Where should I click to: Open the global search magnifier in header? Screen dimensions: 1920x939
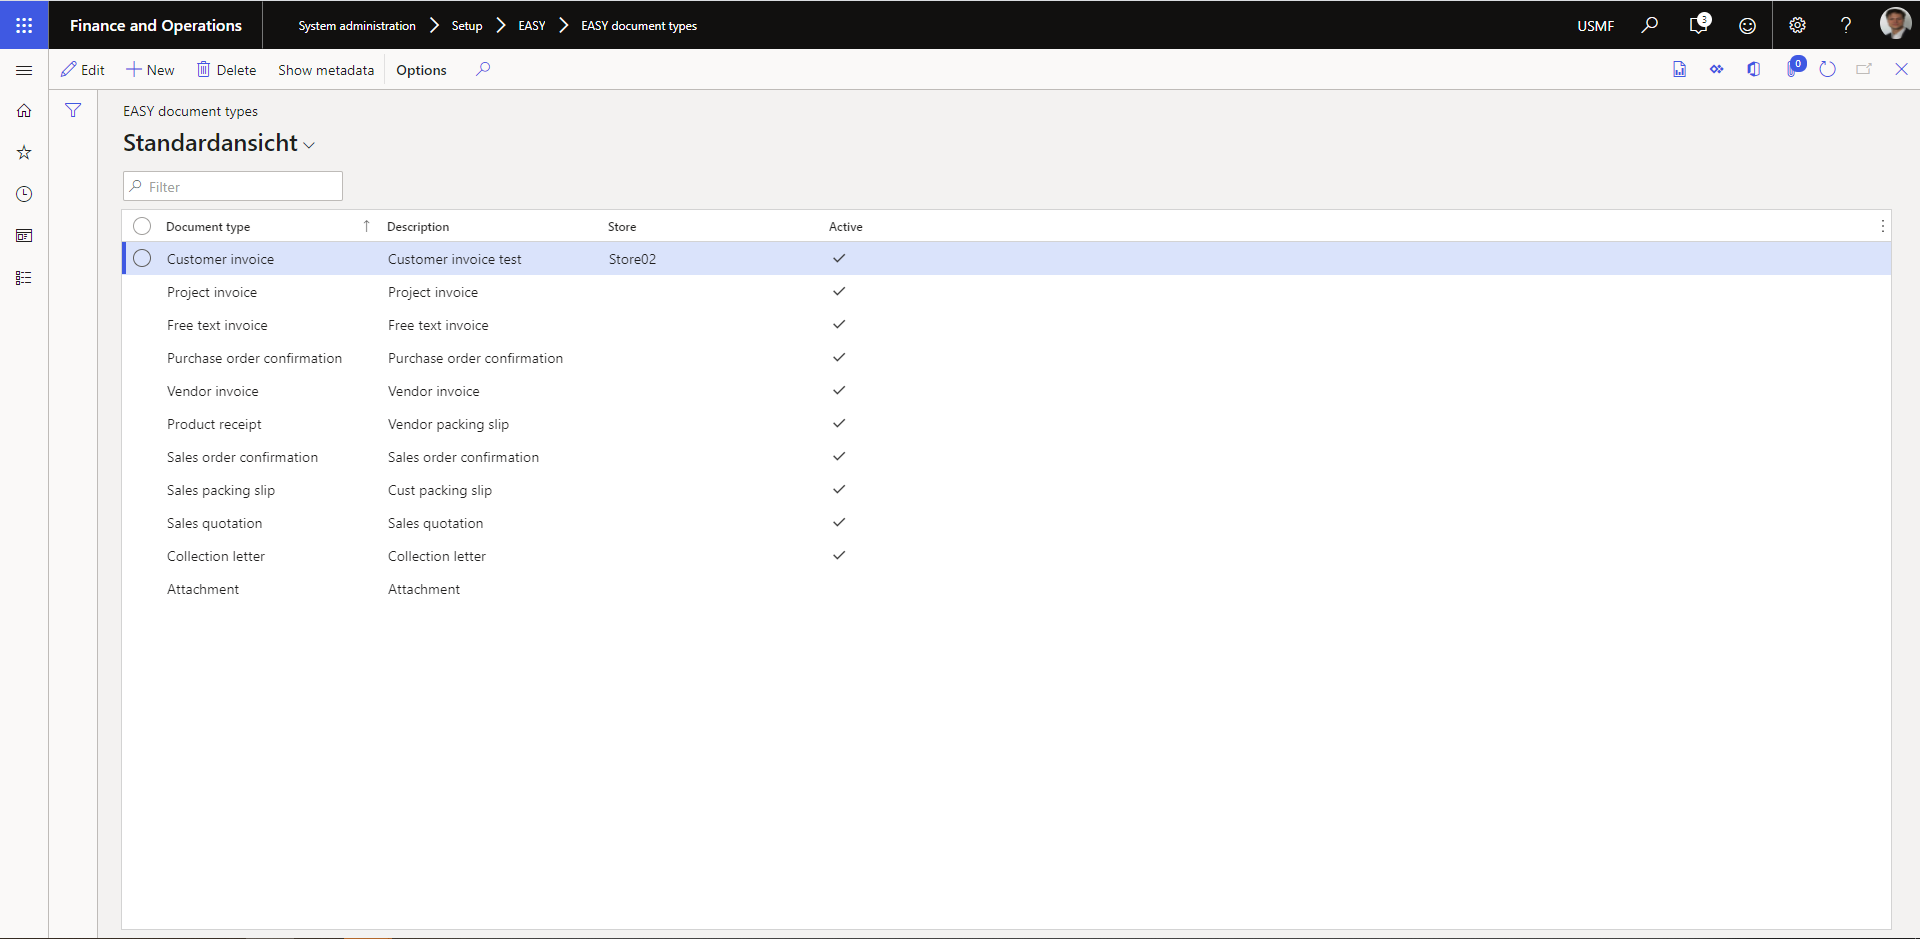click(1650, 25)
